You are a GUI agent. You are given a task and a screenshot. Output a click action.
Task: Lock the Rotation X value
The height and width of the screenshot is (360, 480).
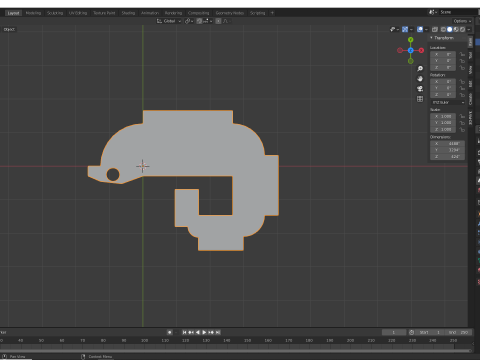(x=462, y=82)
